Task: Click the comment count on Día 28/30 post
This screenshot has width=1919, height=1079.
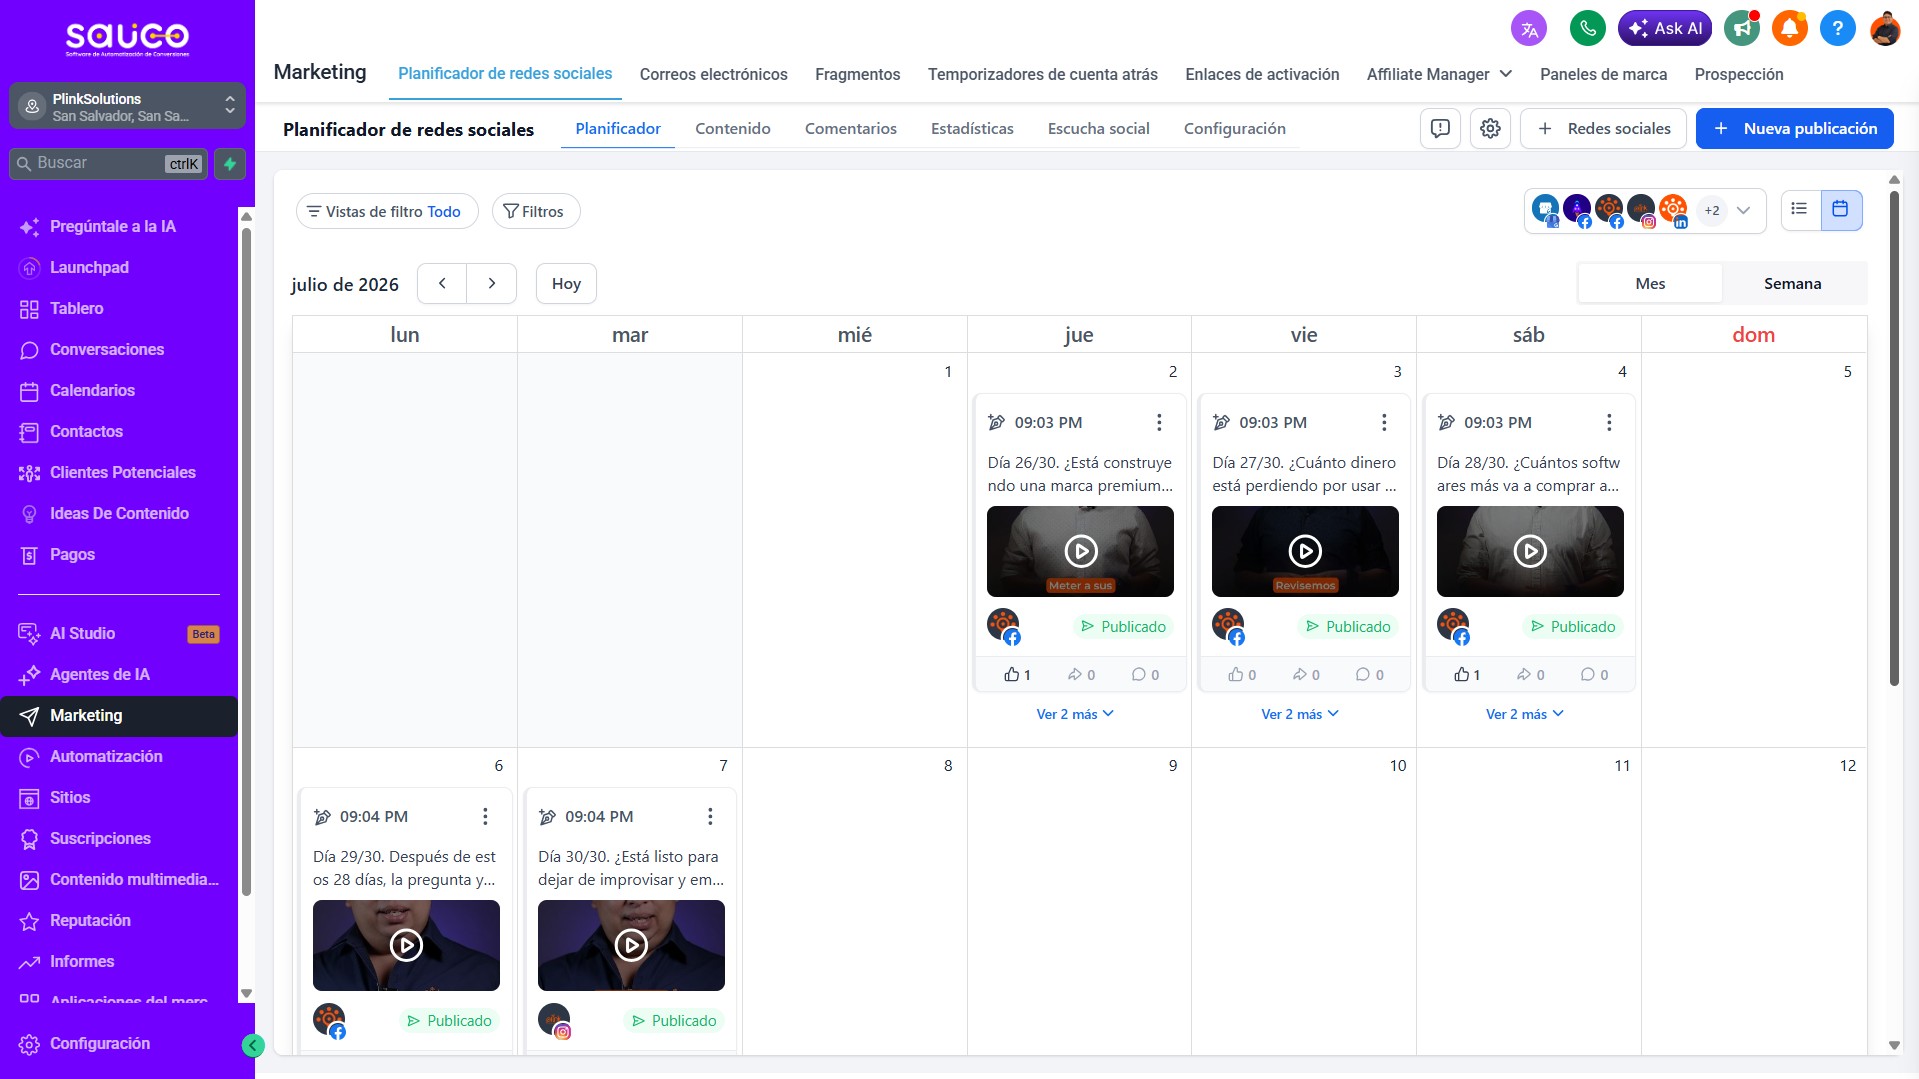Action: tap(1594, 675)
